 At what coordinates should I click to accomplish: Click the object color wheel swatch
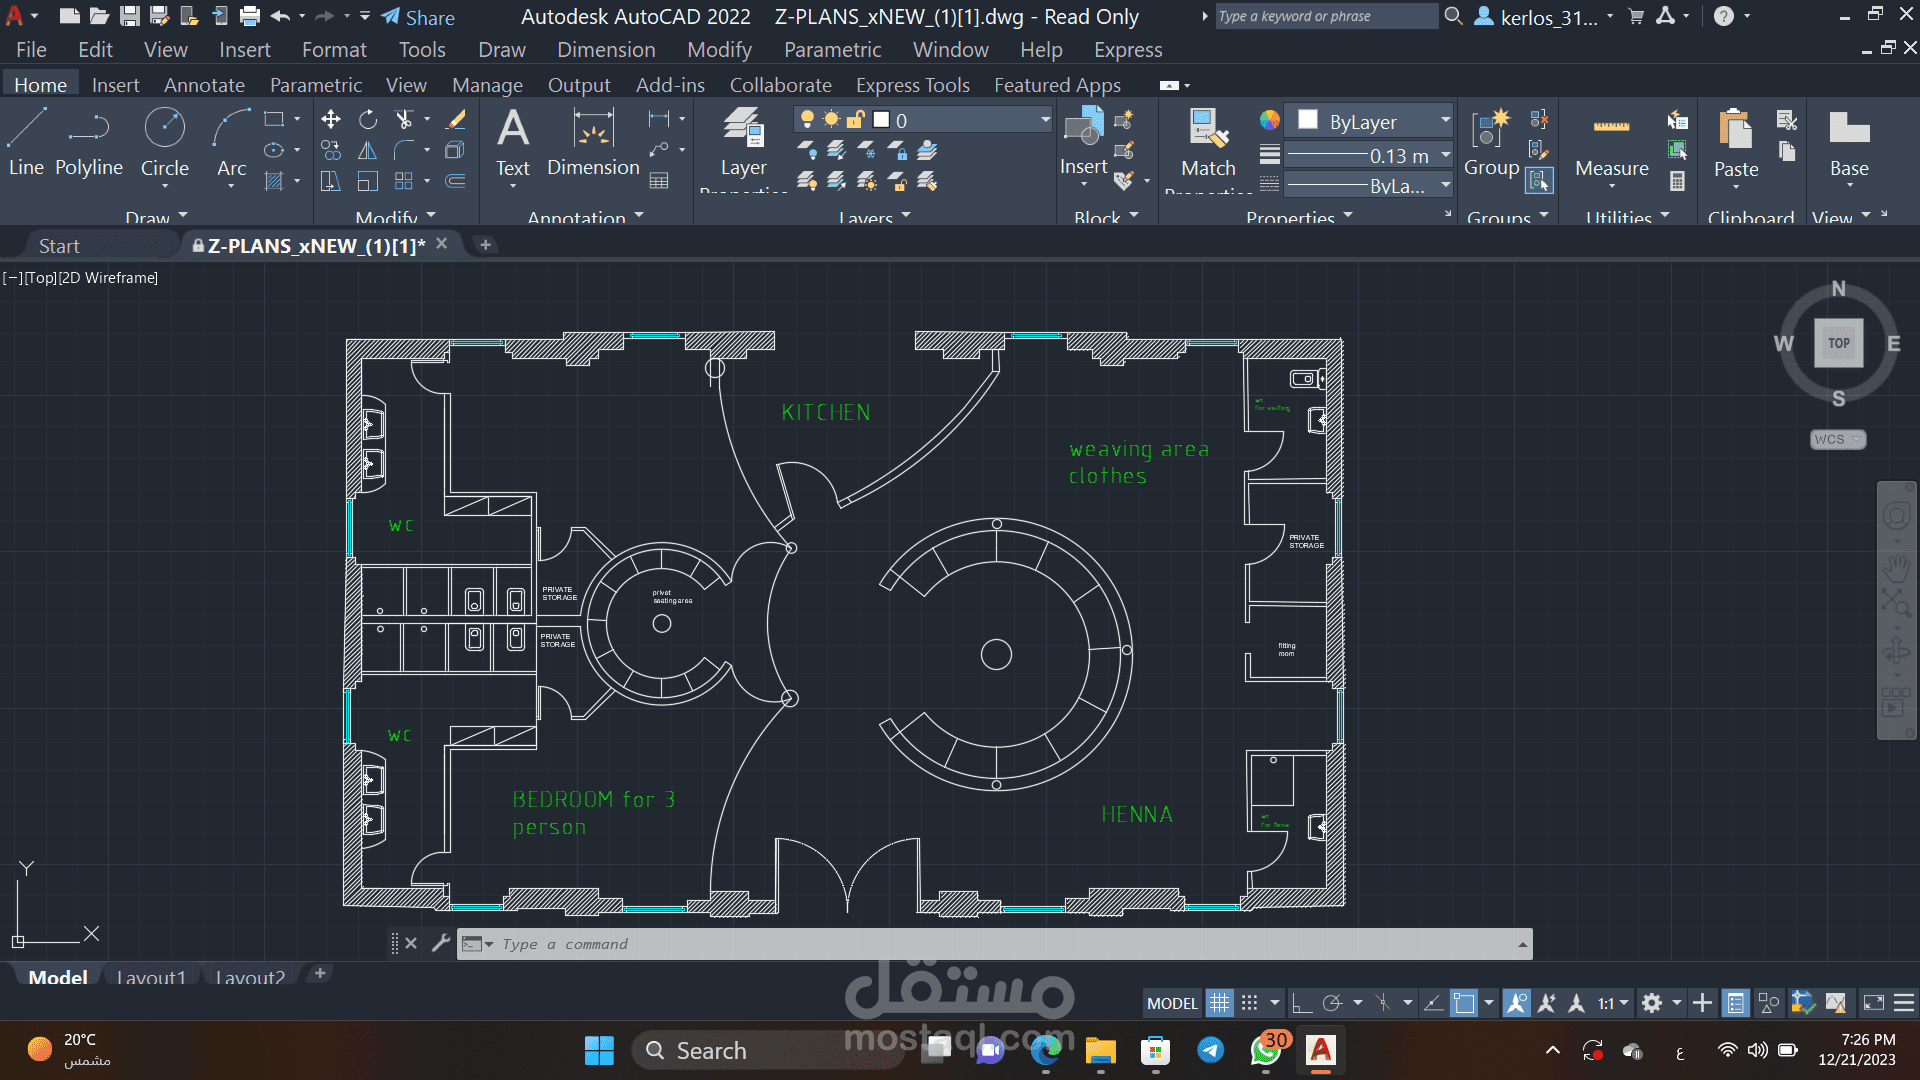(x=1269, y=120)
